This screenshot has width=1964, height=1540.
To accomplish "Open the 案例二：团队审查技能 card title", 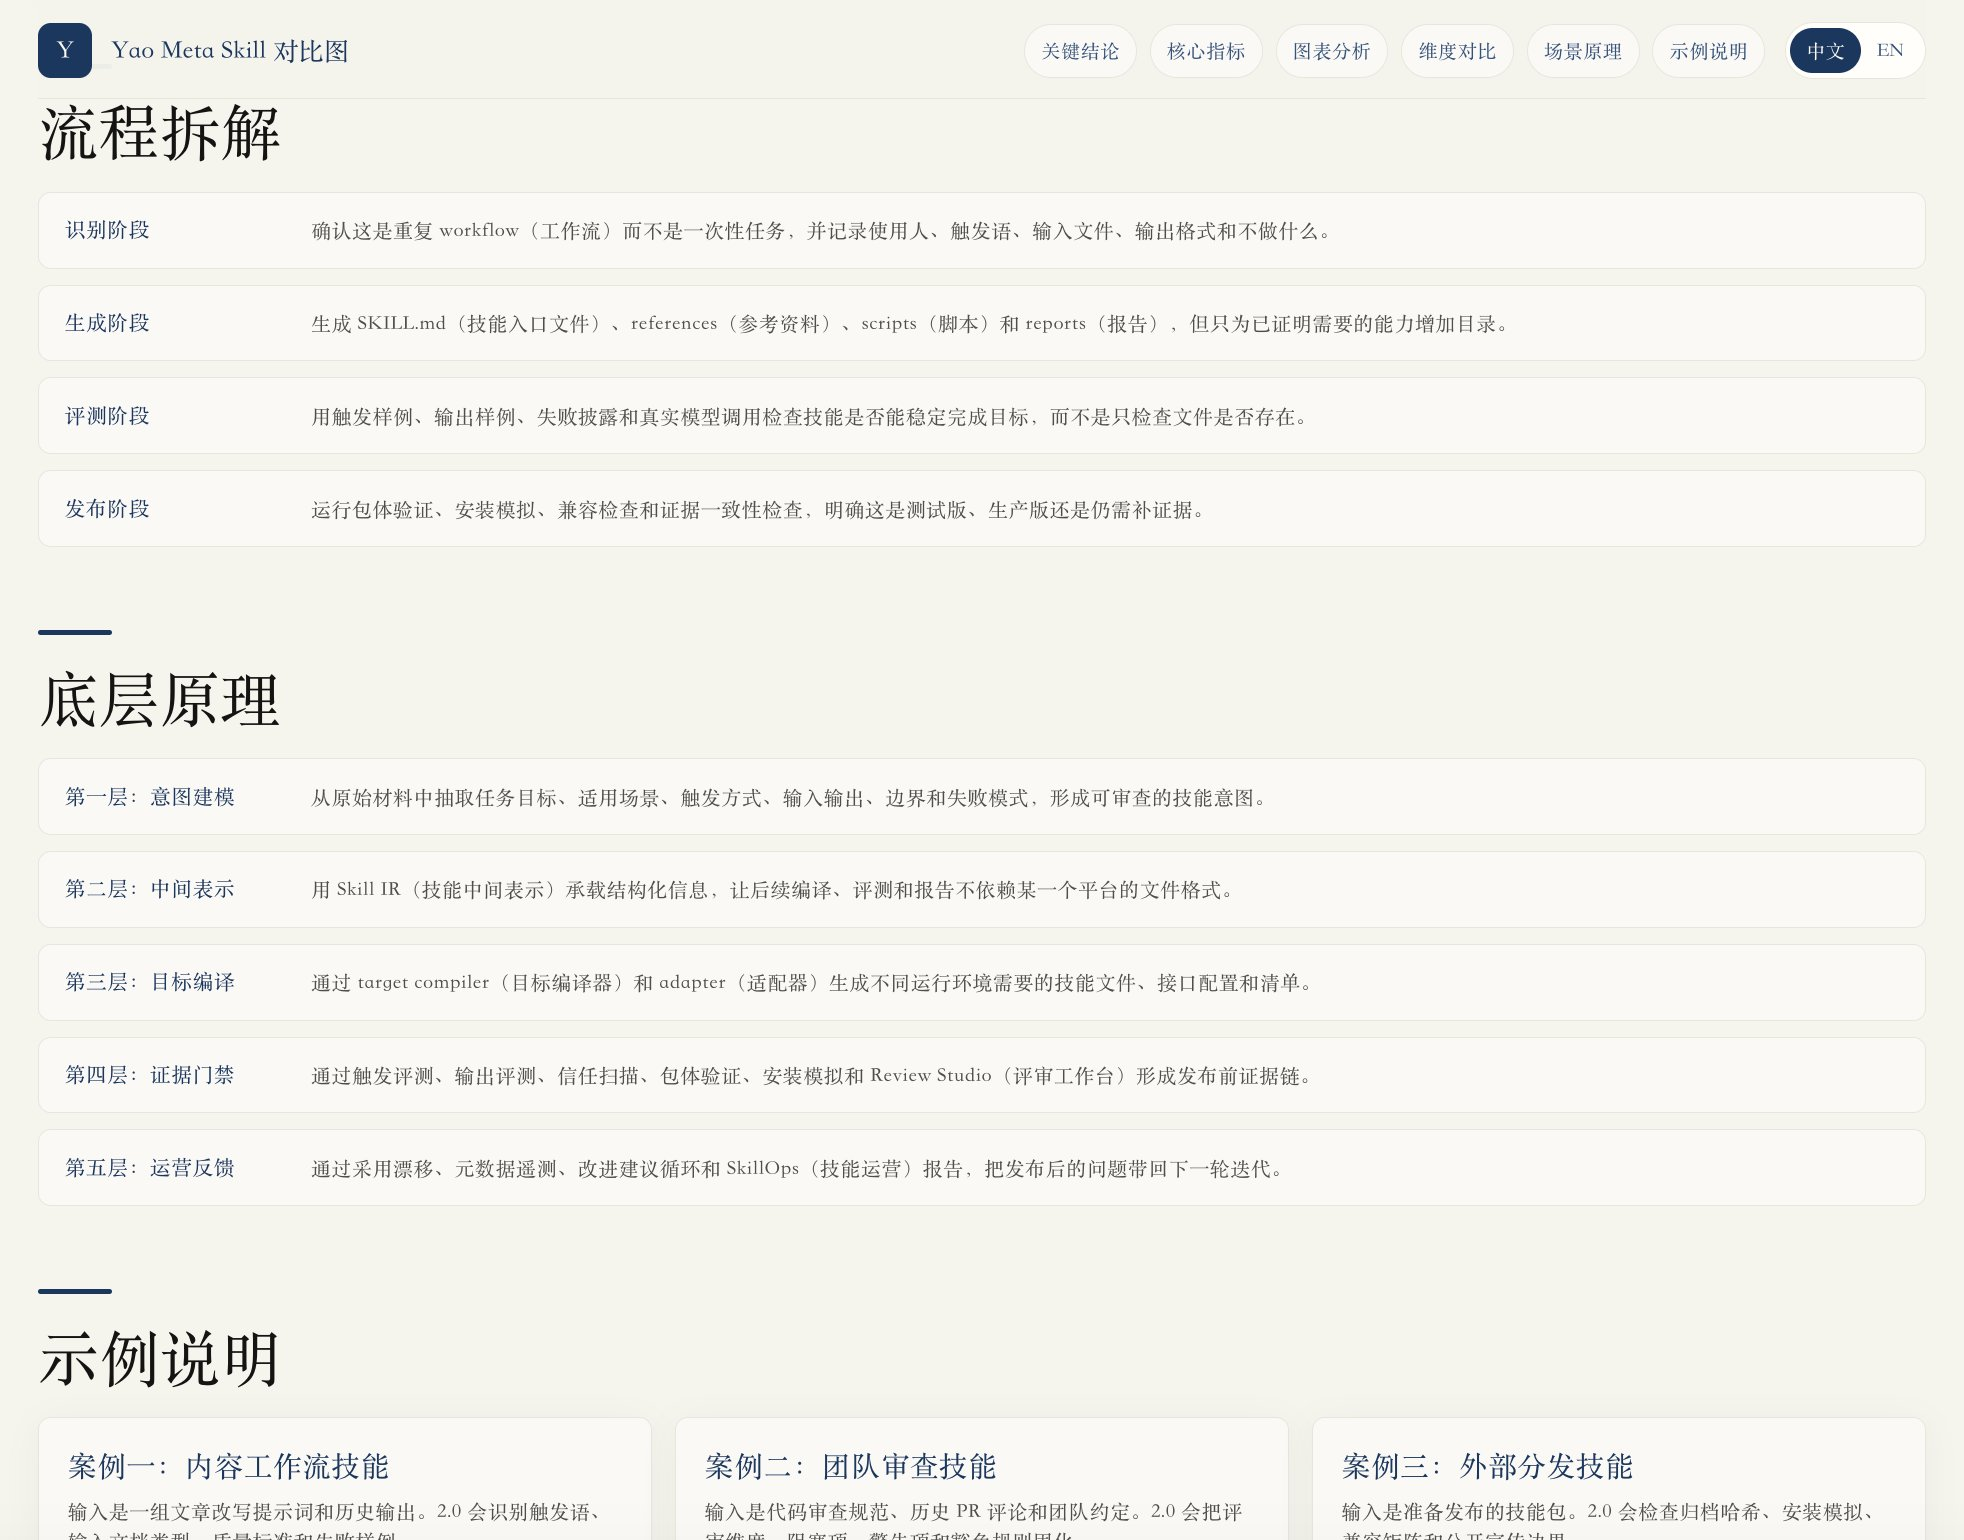I will coord(851,1467).
